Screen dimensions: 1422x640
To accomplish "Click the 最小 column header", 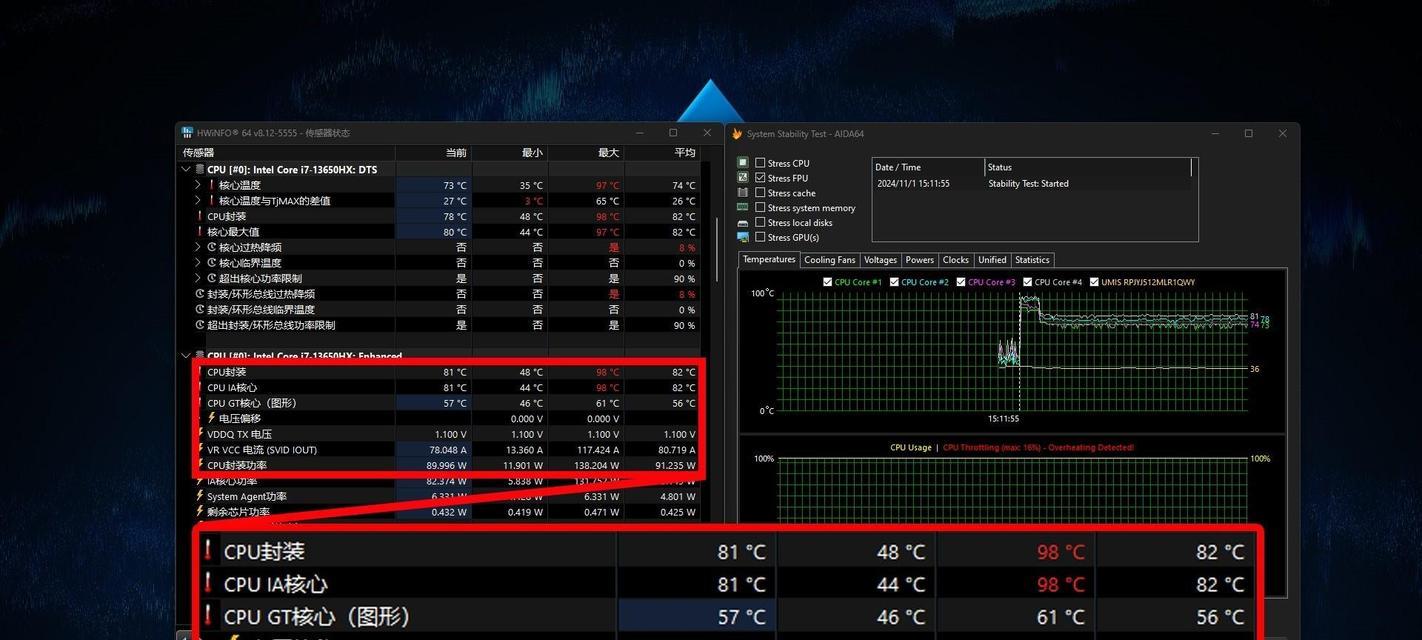I will coord(510,153).
